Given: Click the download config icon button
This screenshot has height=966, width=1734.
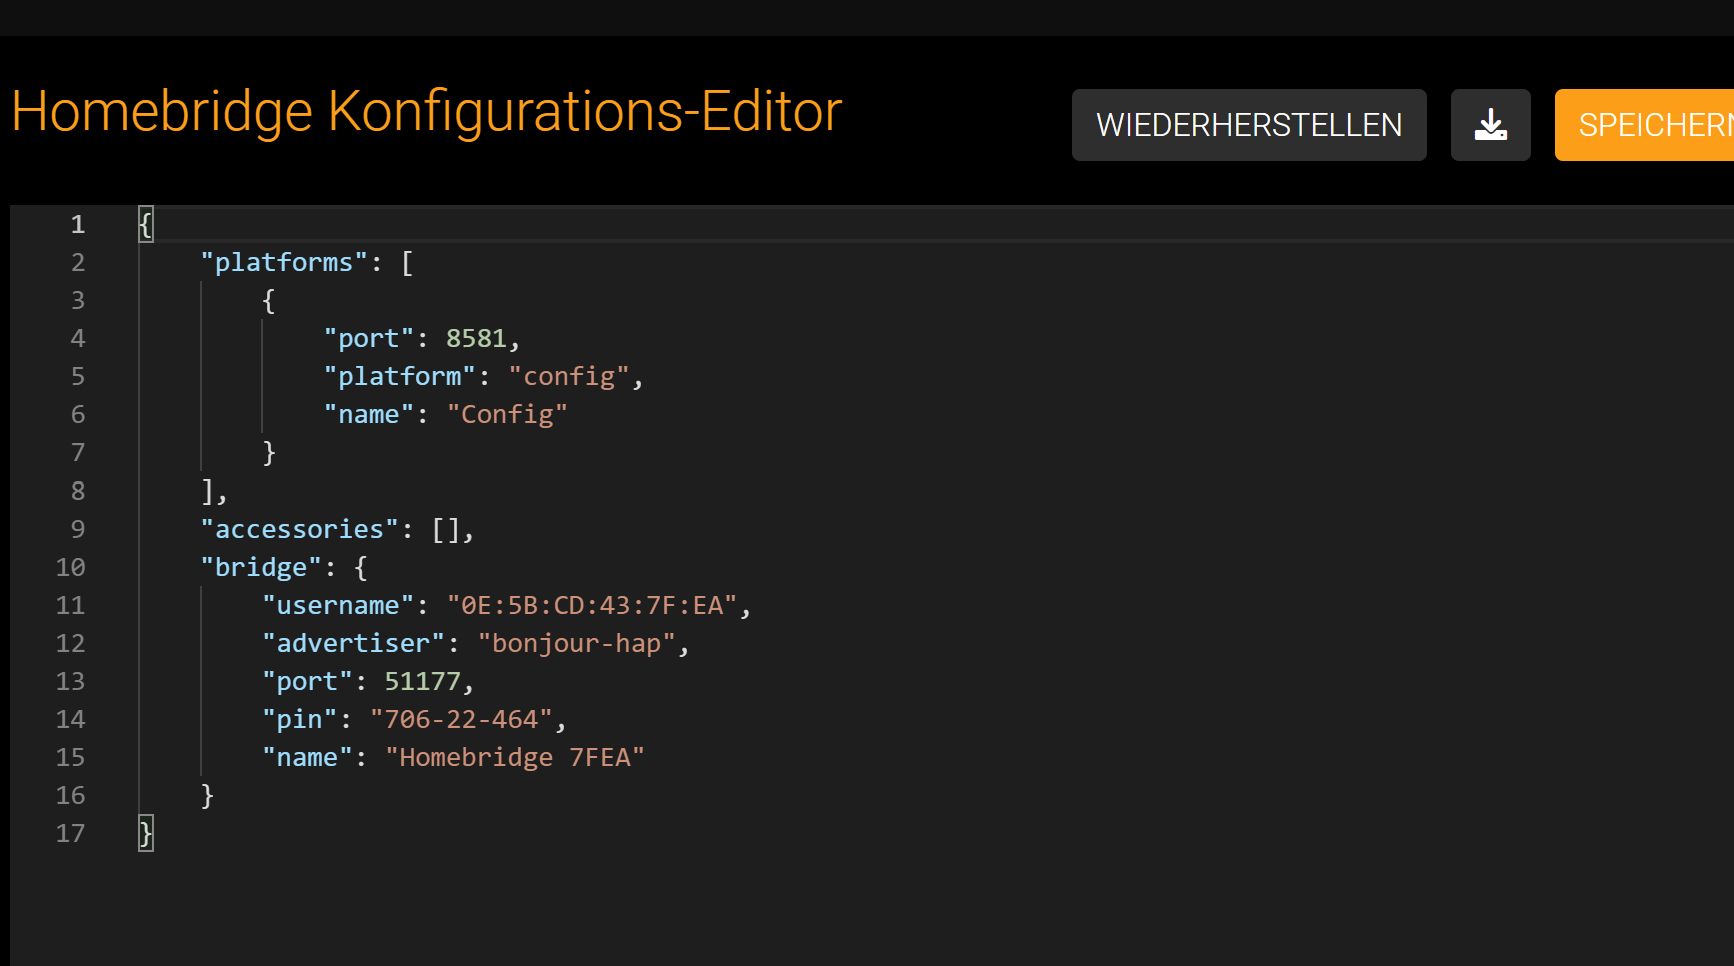Looking at the screenshot, I should click(x=1490, y=125).
